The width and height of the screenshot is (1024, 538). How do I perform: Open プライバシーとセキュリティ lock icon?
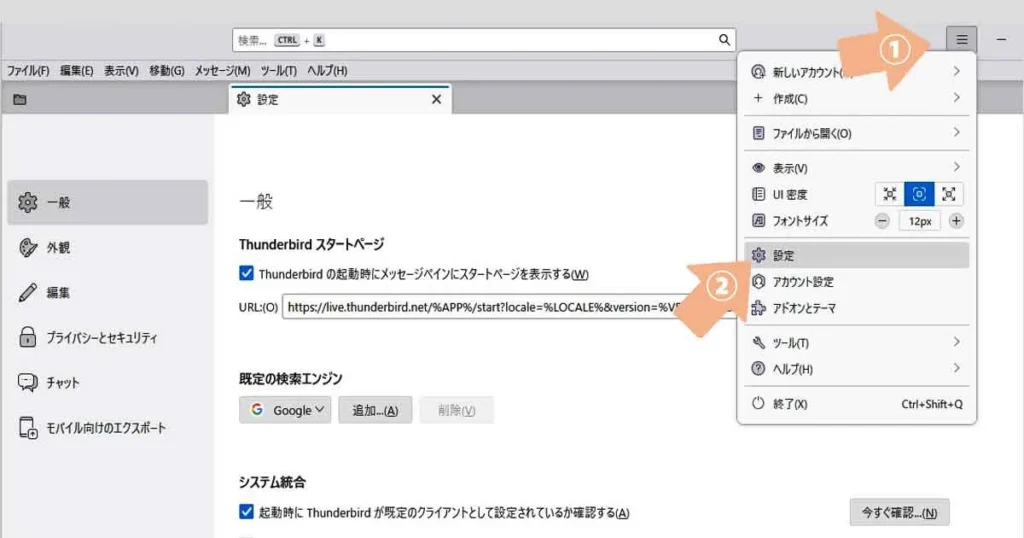[27, 338]
